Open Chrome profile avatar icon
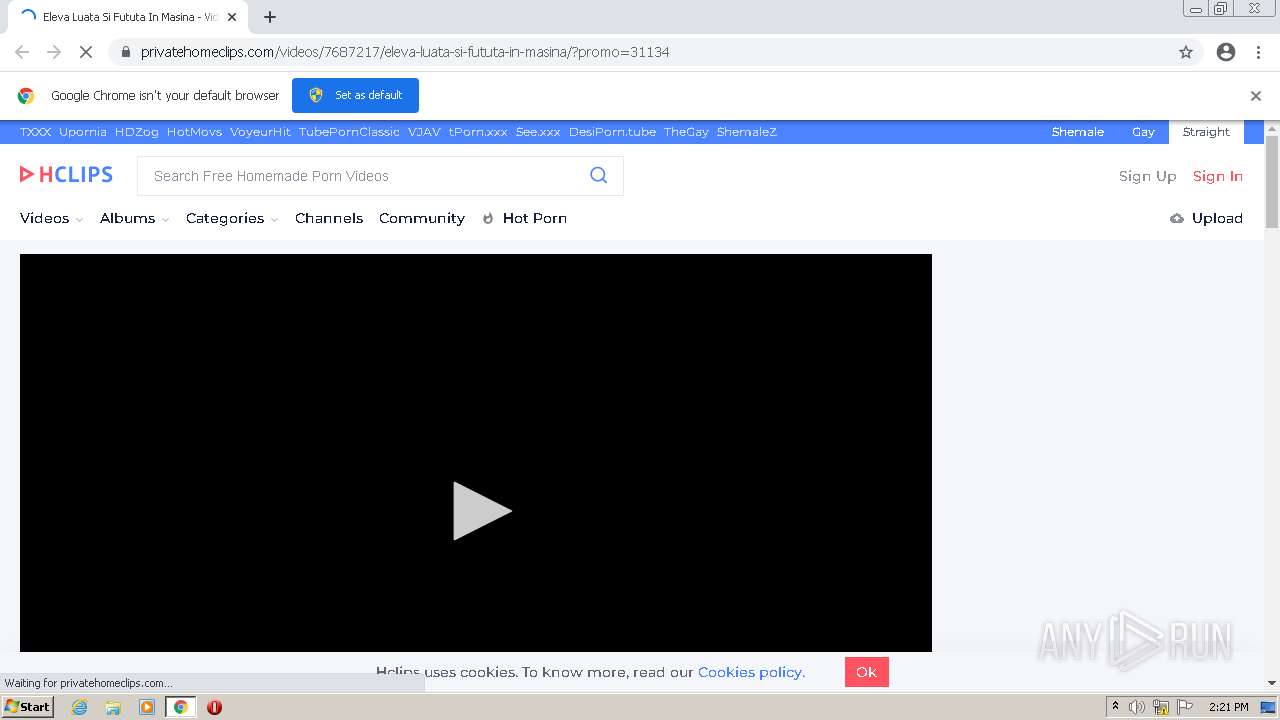1280x720 pixels. (x=1226, y=52)
